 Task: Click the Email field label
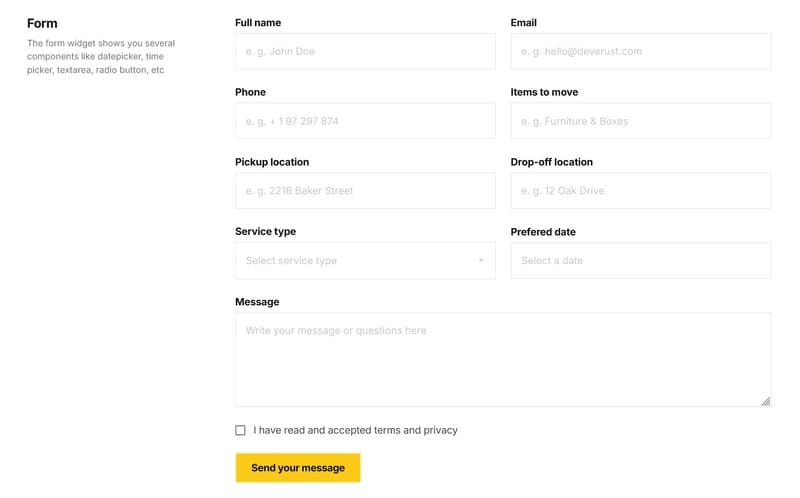pos(524,22)
